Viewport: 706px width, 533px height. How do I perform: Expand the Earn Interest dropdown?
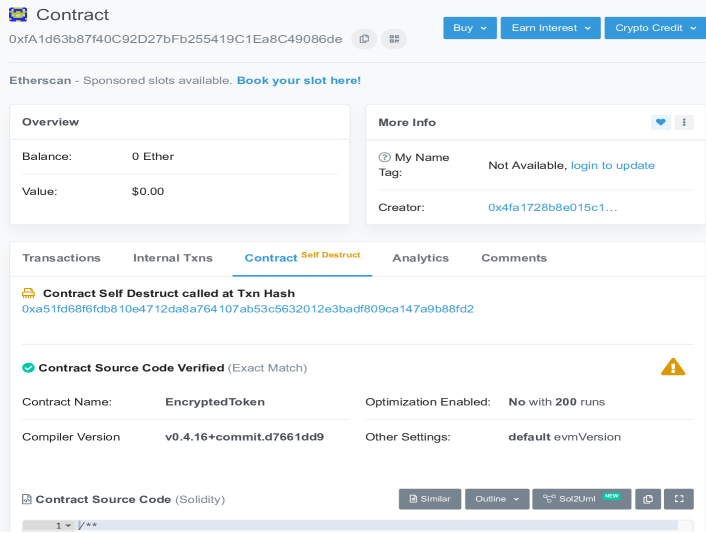[x=551, y=28]
